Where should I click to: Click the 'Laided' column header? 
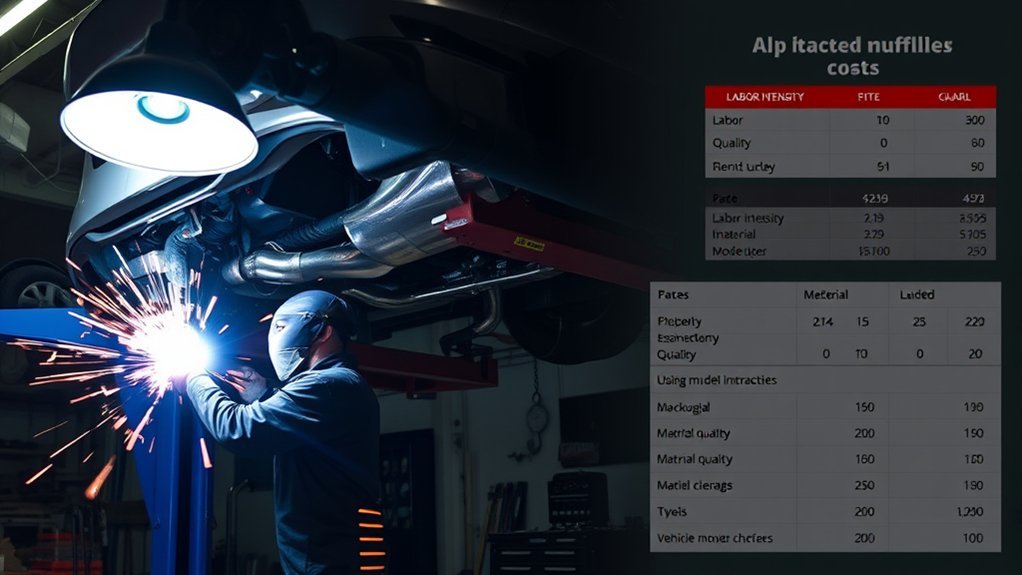coord(917,295)
